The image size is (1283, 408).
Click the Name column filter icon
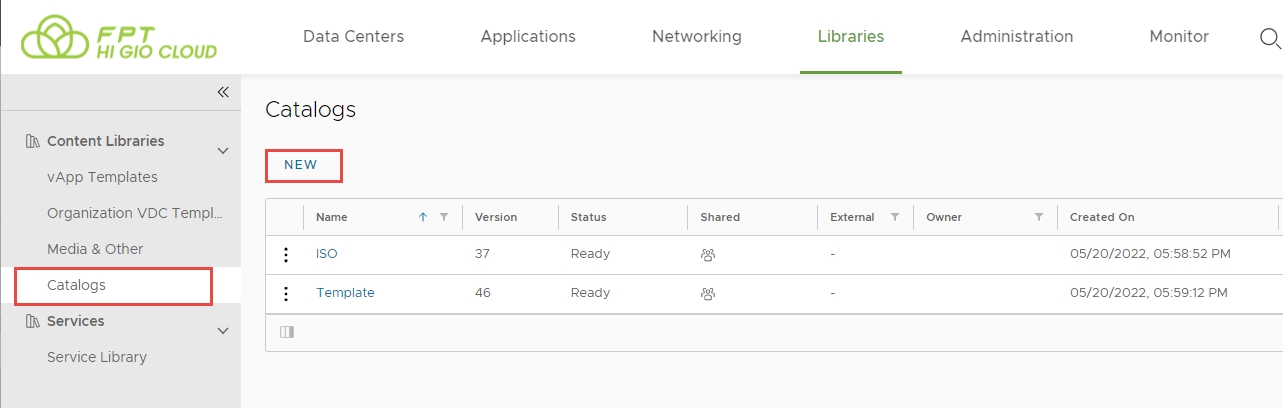click(444, 217)
